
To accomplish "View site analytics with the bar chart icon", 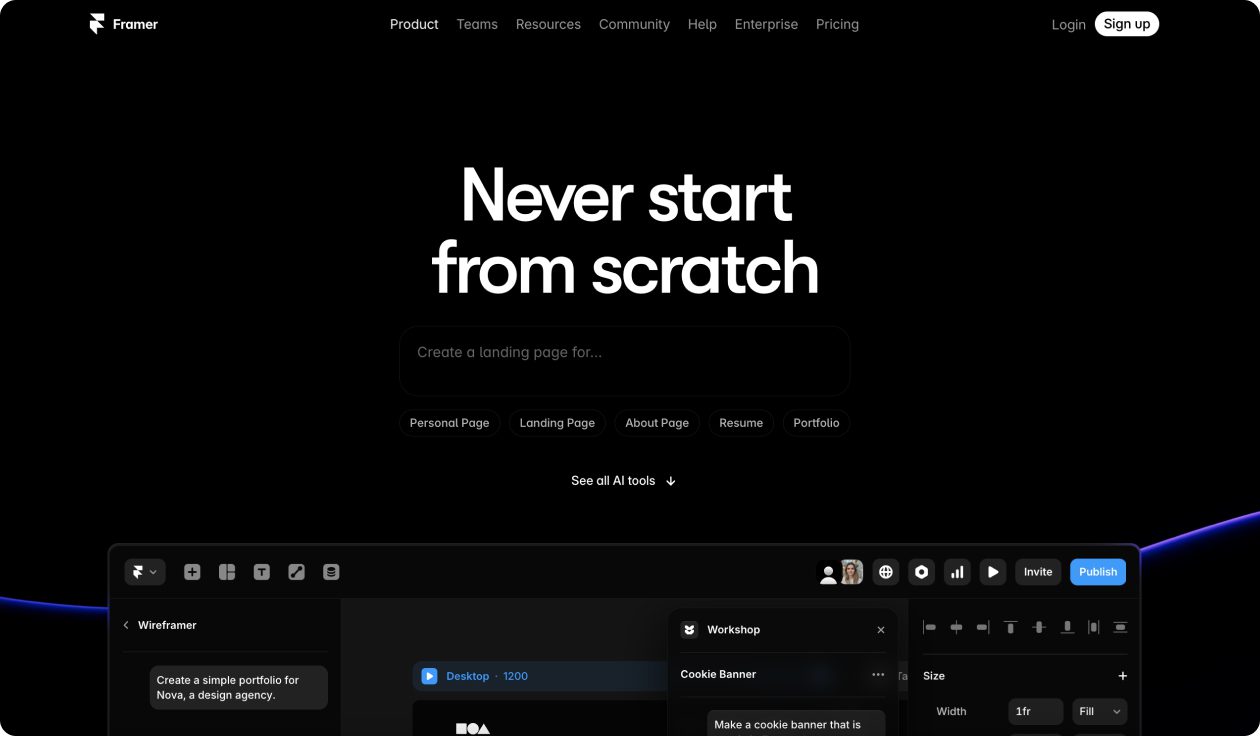I will click(957, 571).
